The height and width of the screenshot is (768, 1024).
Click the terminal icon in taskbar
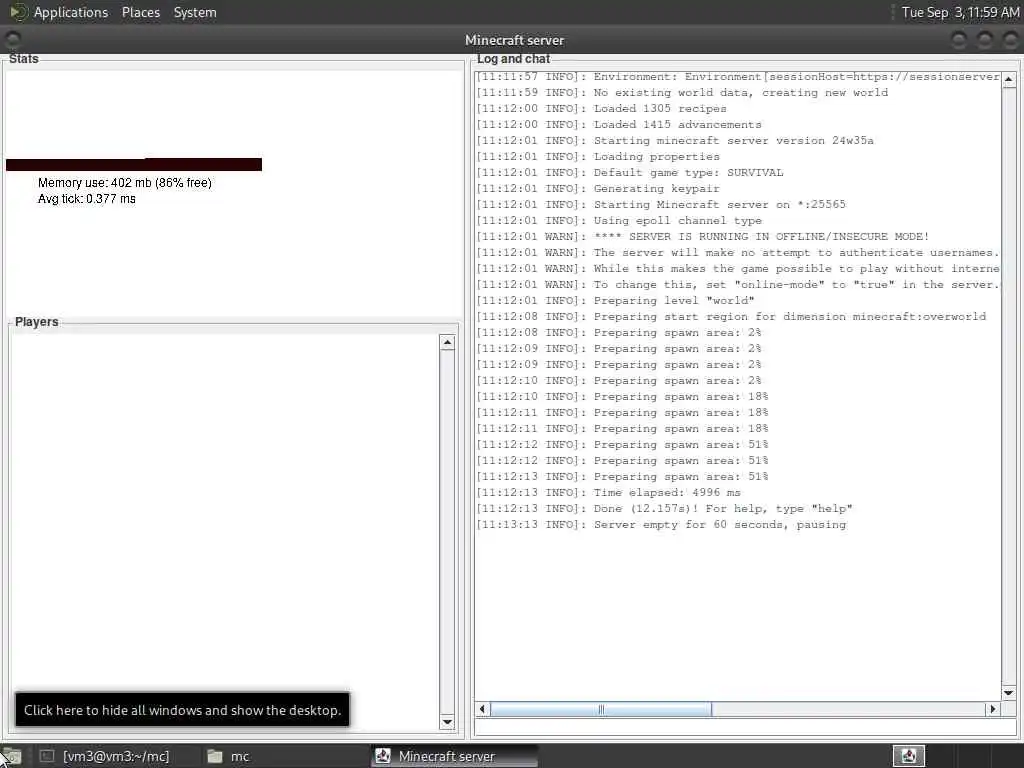pos(46,756)
